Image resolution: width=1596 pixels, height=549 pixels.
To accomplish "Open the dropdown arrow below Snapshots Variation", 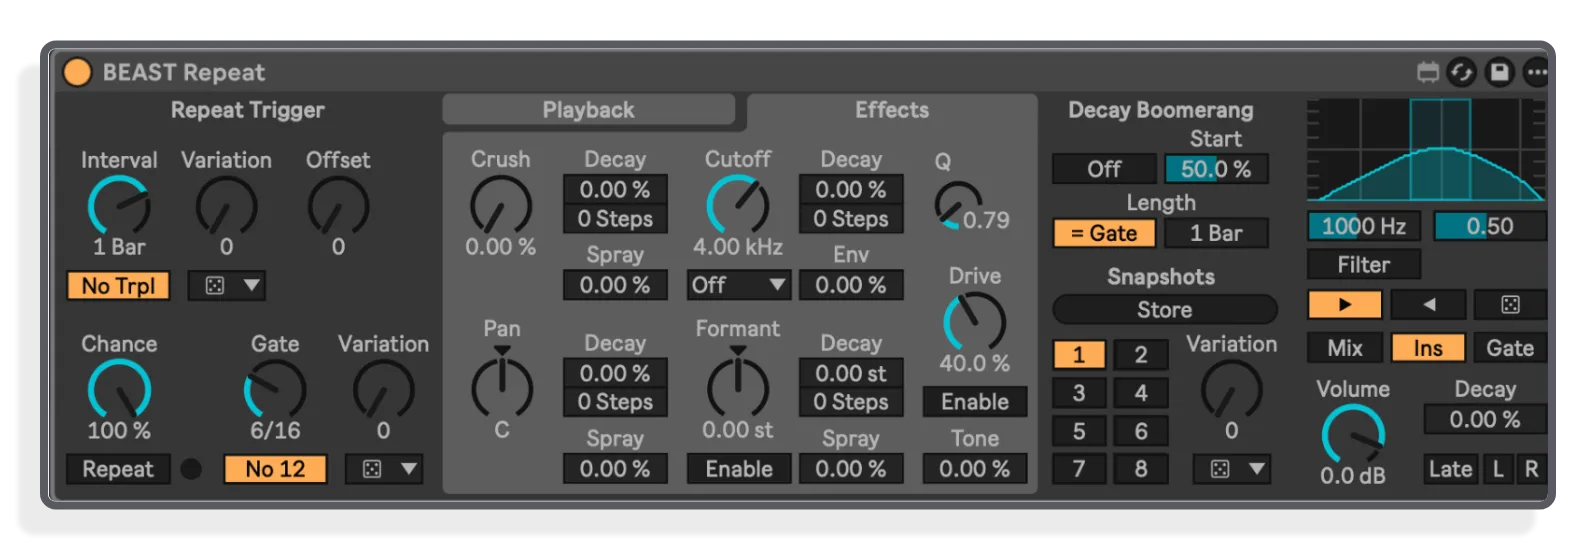I will click(x=1257, y=469).
